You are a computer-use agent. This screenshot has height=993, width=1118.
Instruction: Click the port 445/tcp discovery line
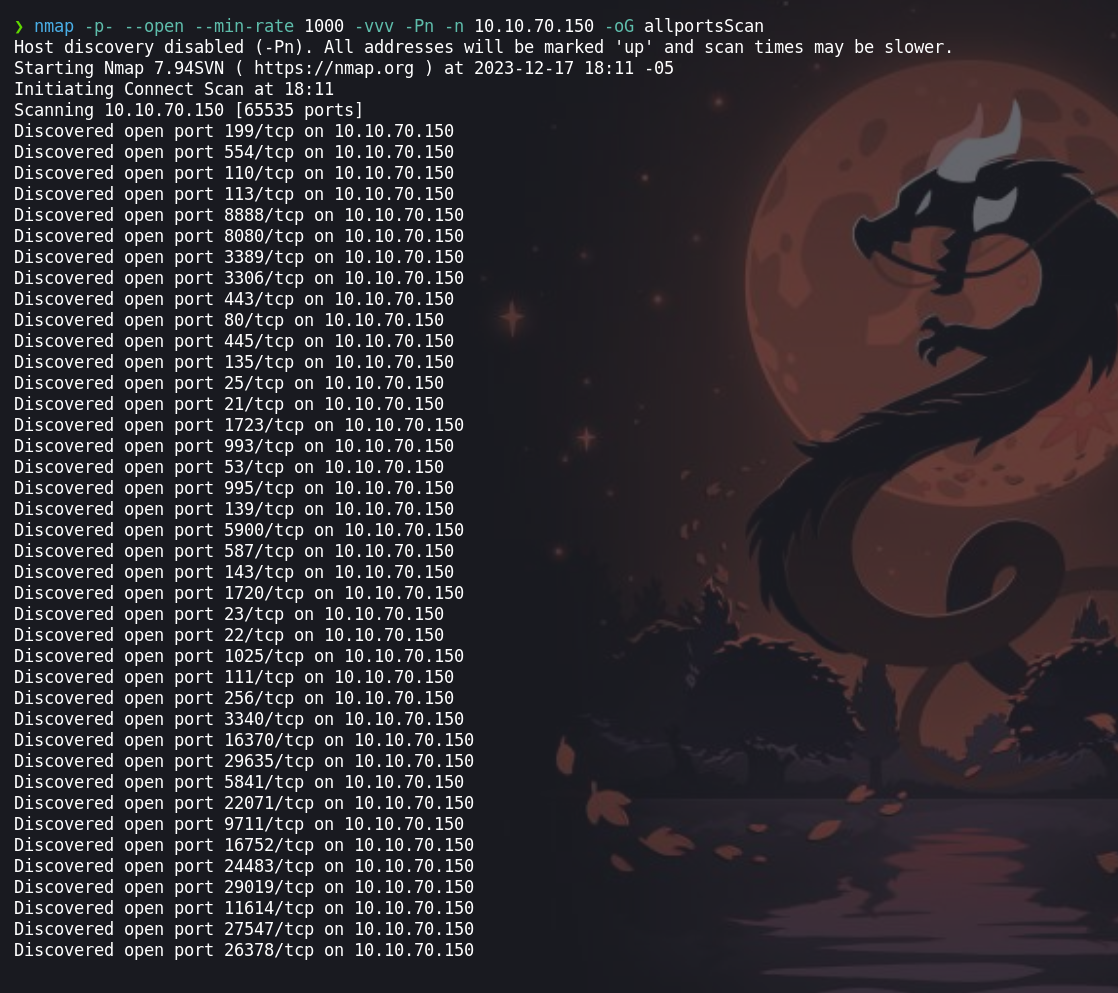click(234, 341)
